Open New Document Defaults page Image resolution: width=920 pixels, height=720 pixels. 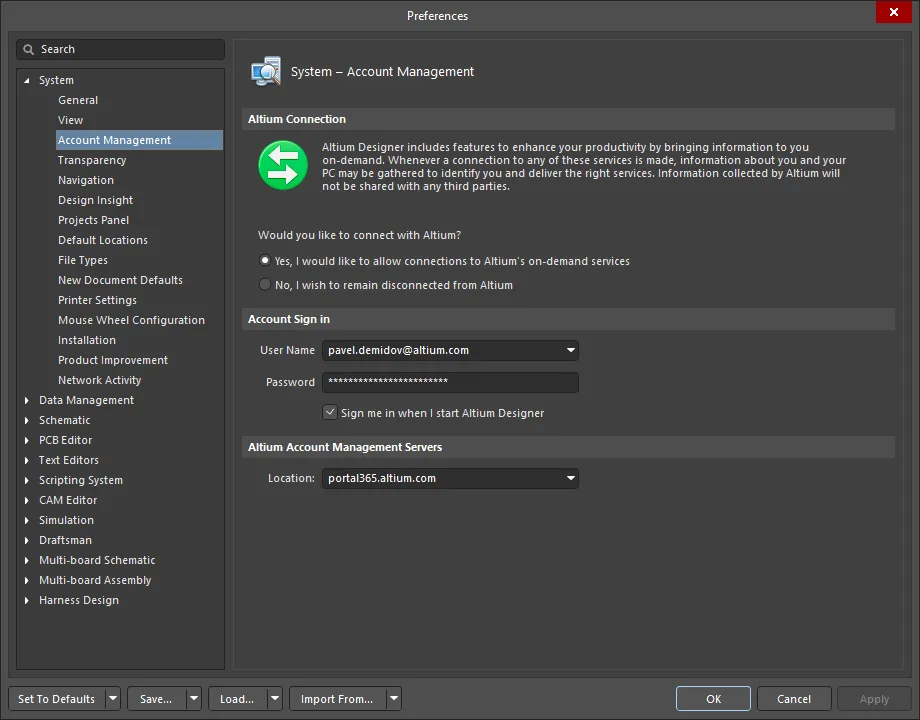coord(120,280)
